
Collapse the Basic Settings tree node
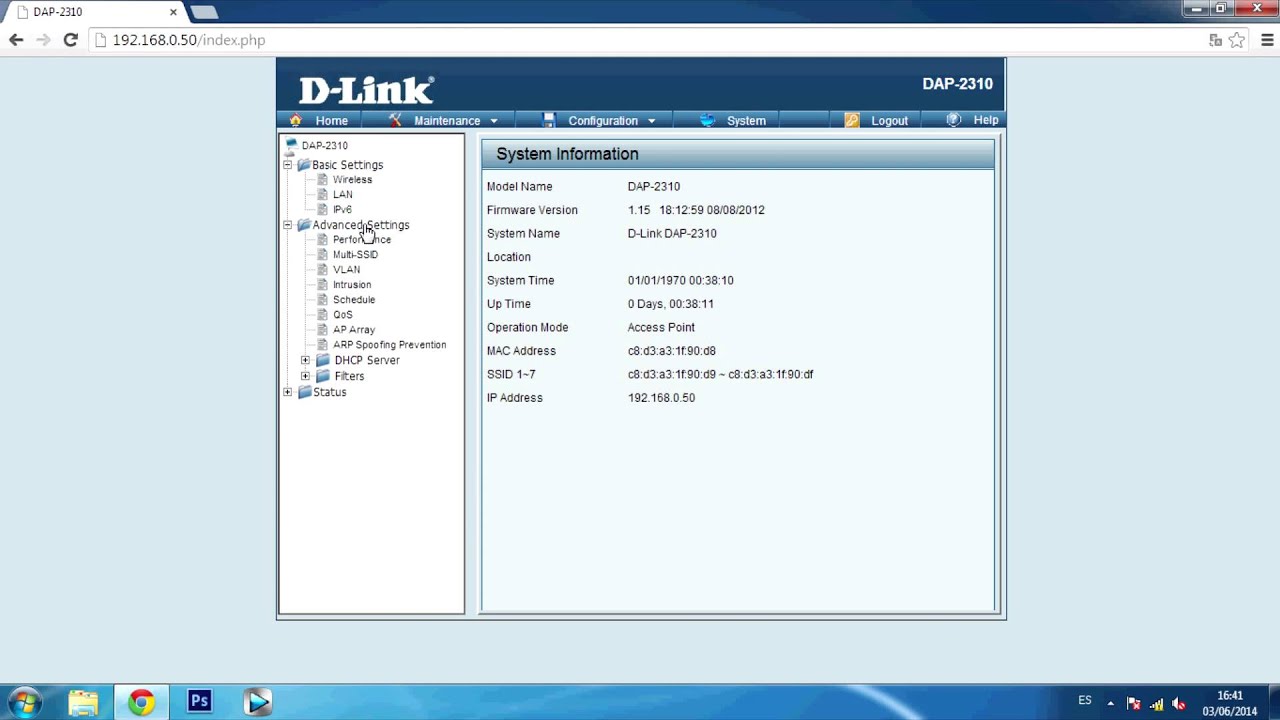288,165
